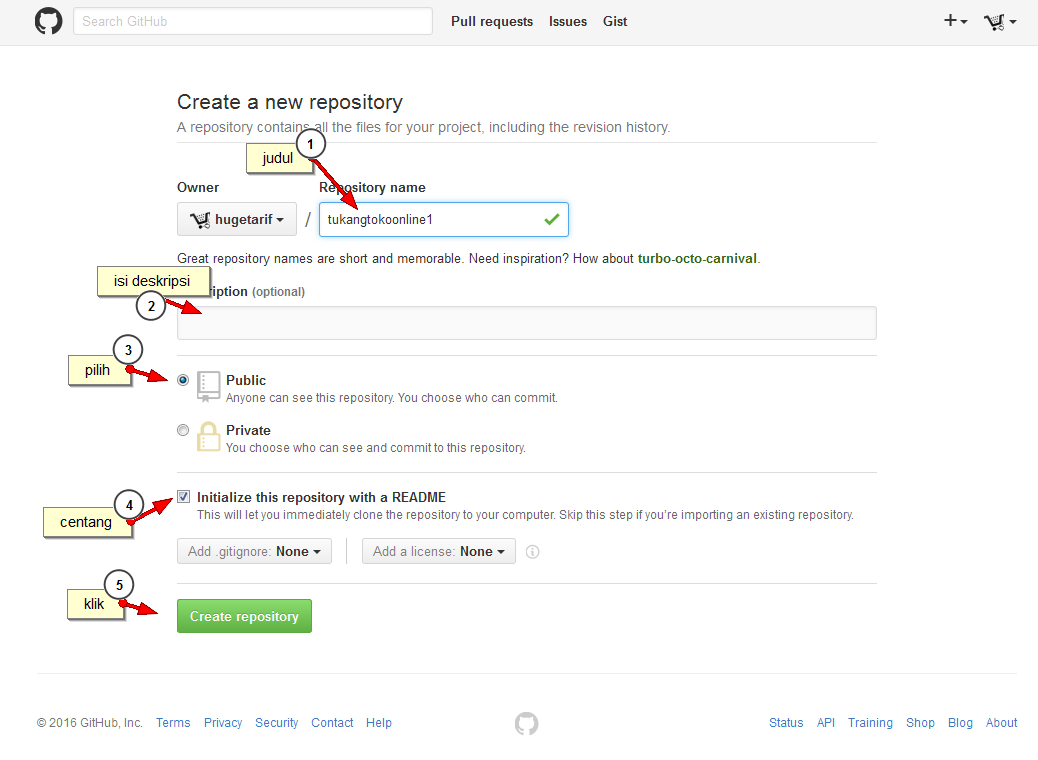Image resolution: width=1038 pixels, height=760 pixels.
Task: Click the license info icon
Action: tap(533, 552)
